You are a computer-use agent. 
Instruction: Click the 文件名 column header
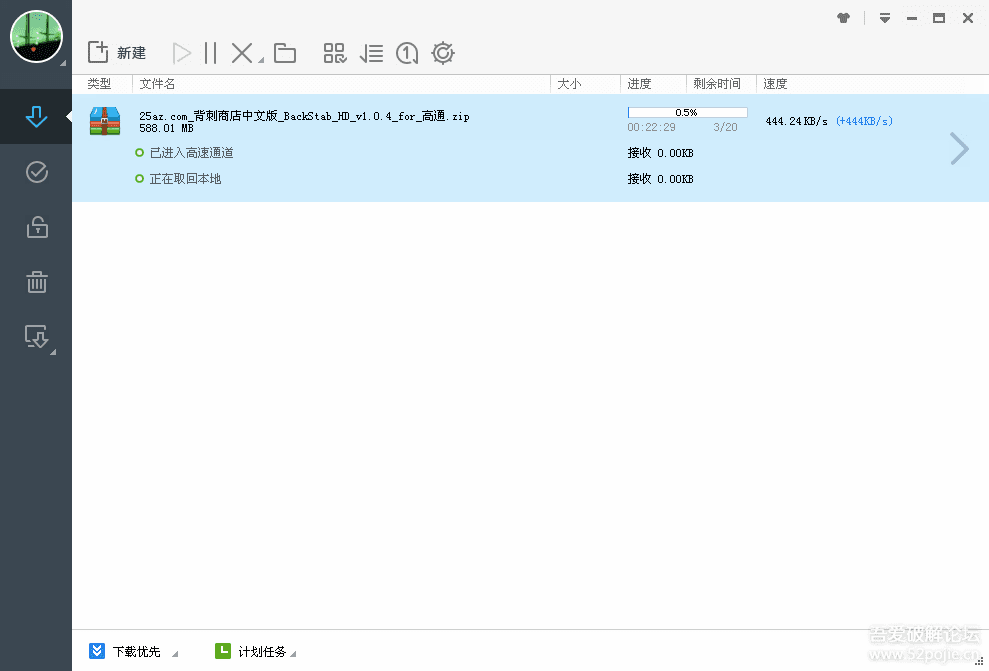tap(157, 83)
